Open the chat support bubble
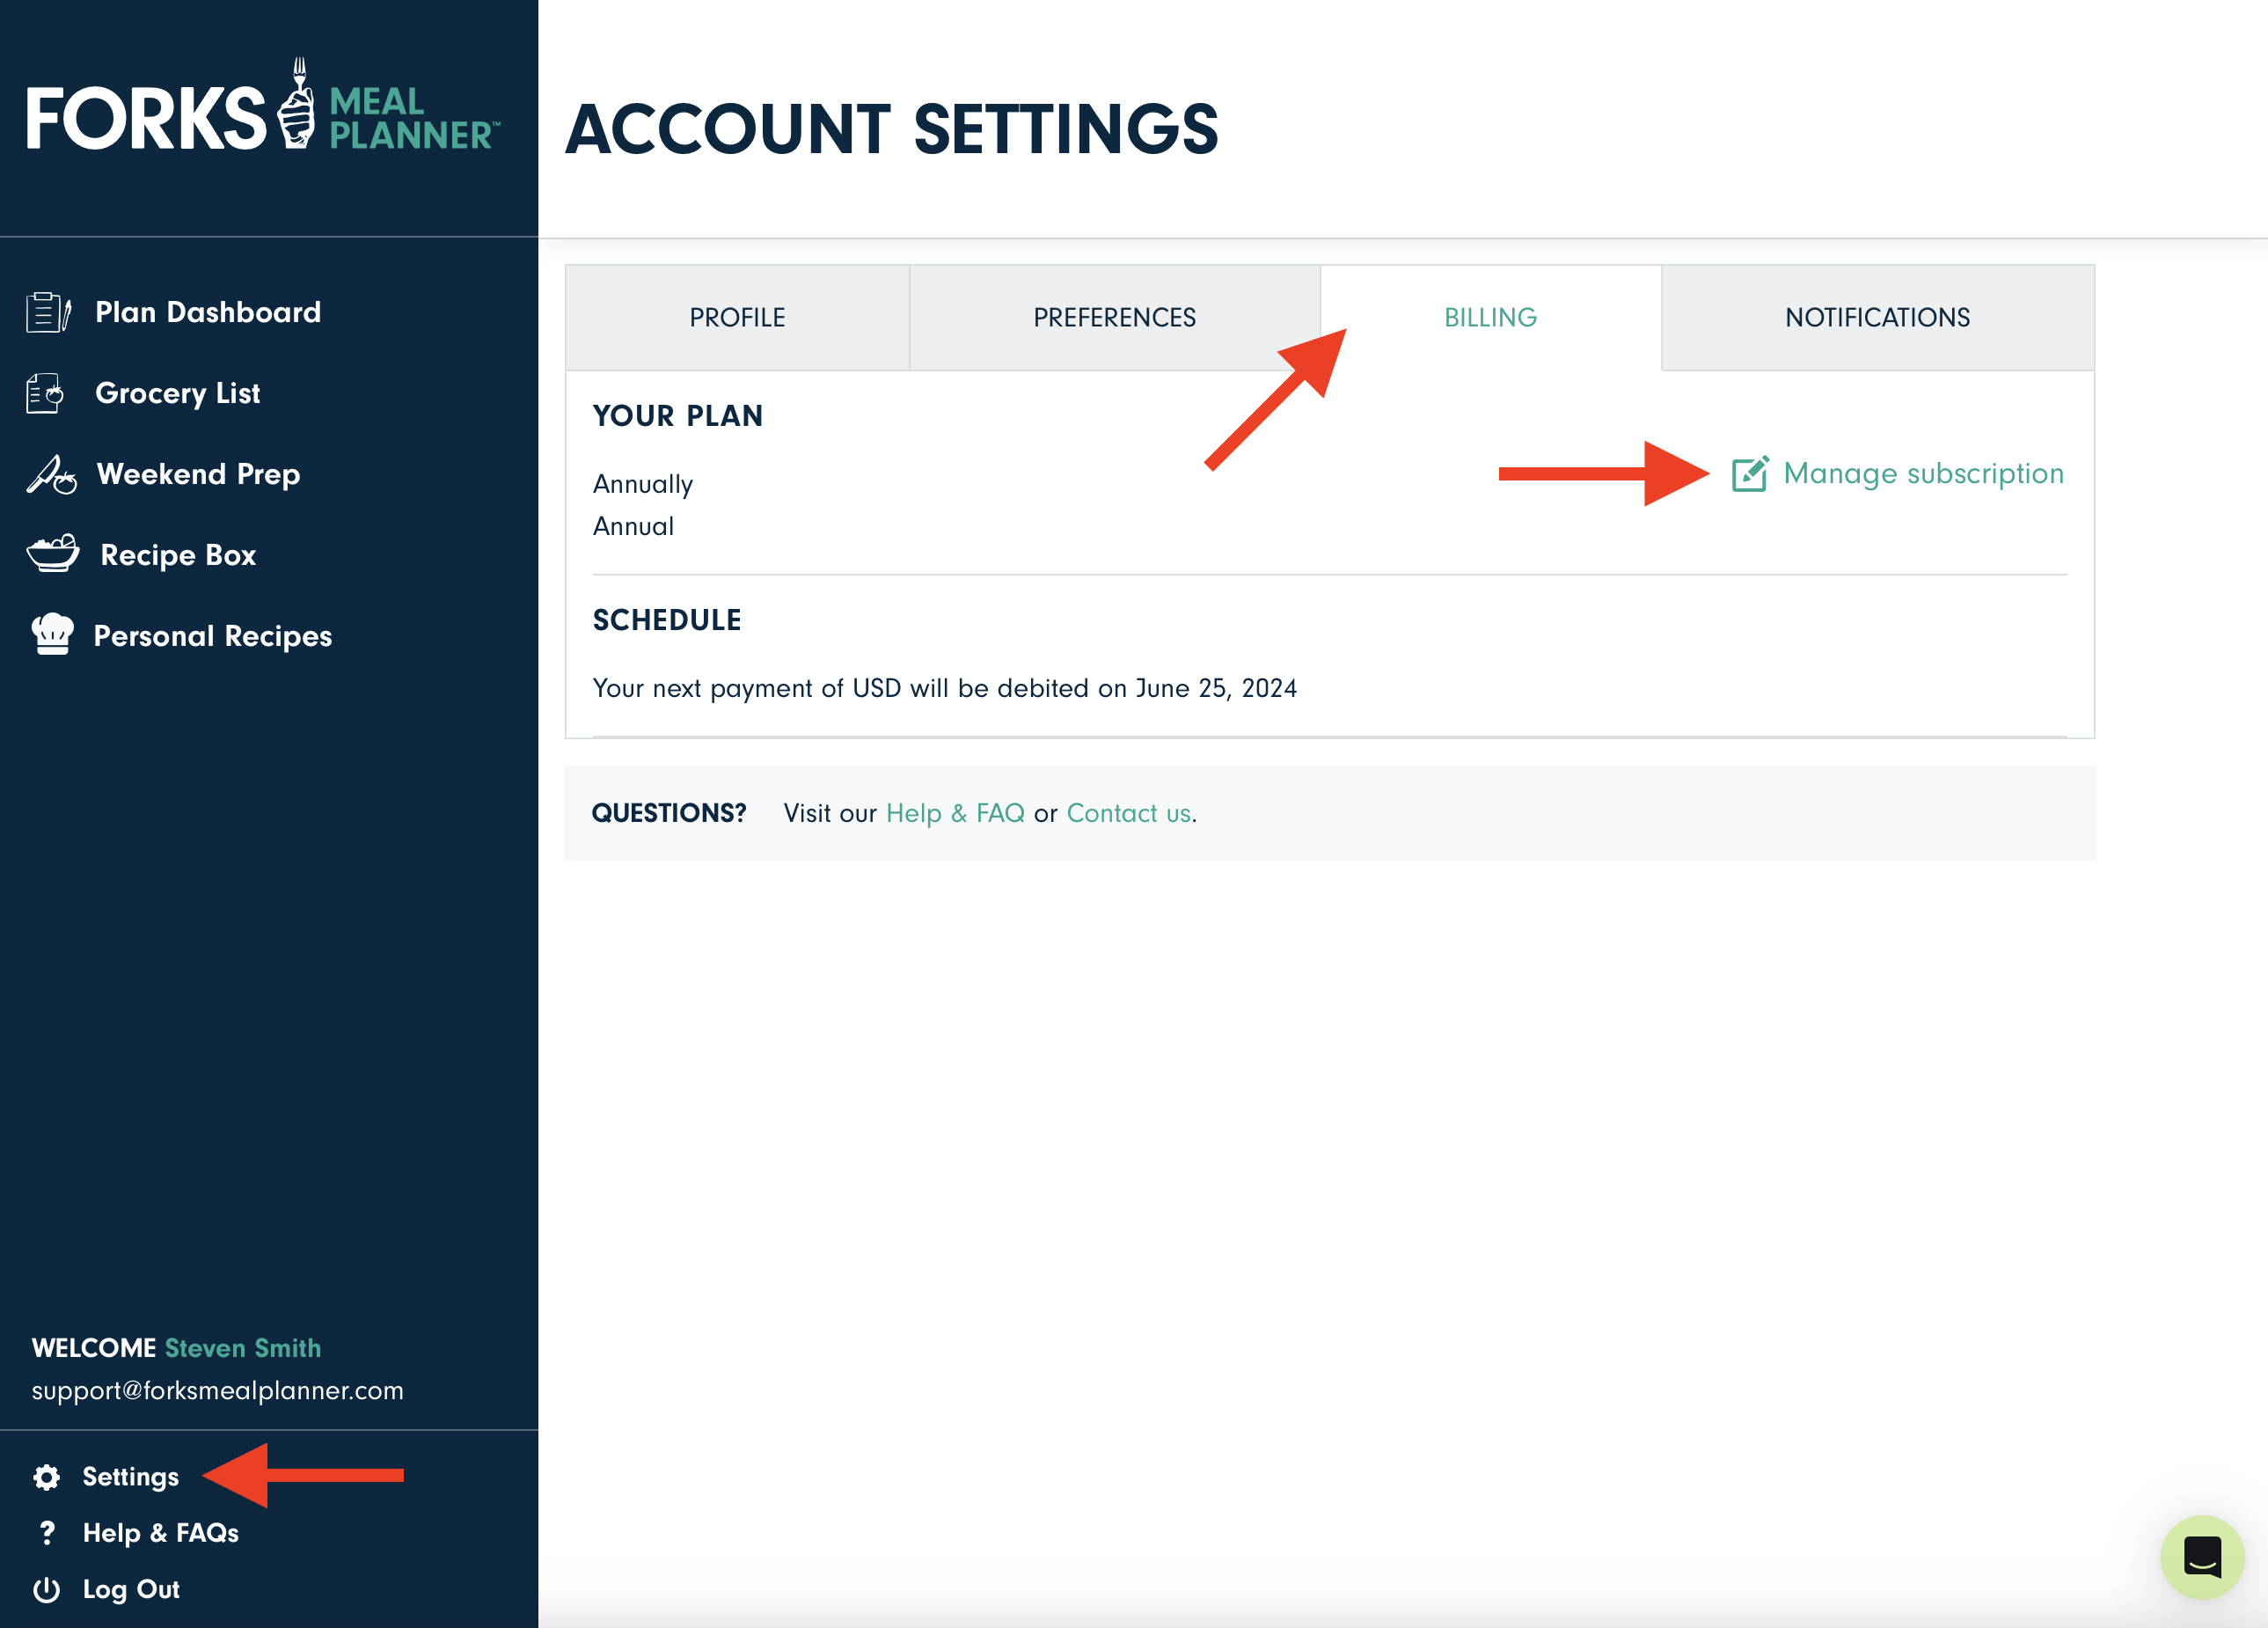The height and width of the screenshot is (1628, 2268). pyautogui.click(x=2202, y=1557)
